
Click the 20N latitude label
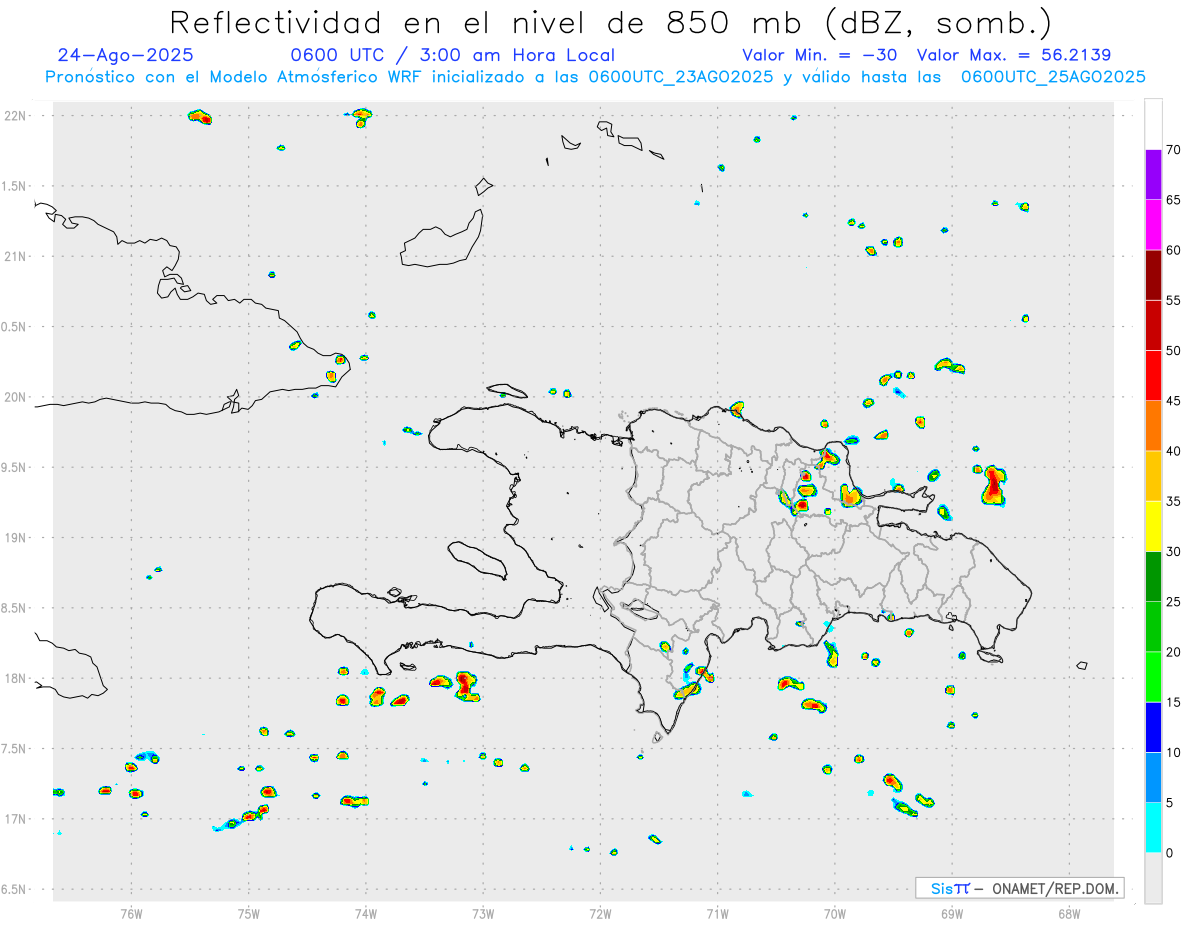(16, 397)
